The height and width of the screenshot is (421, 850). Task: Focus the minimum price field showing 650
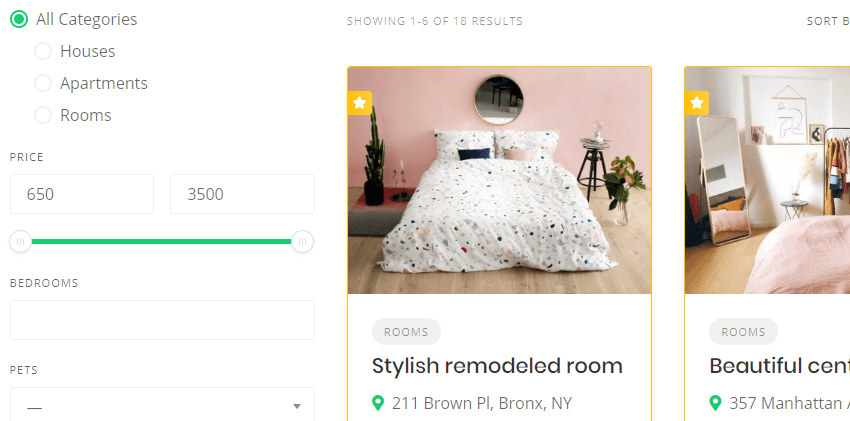[x=82, y=194]
